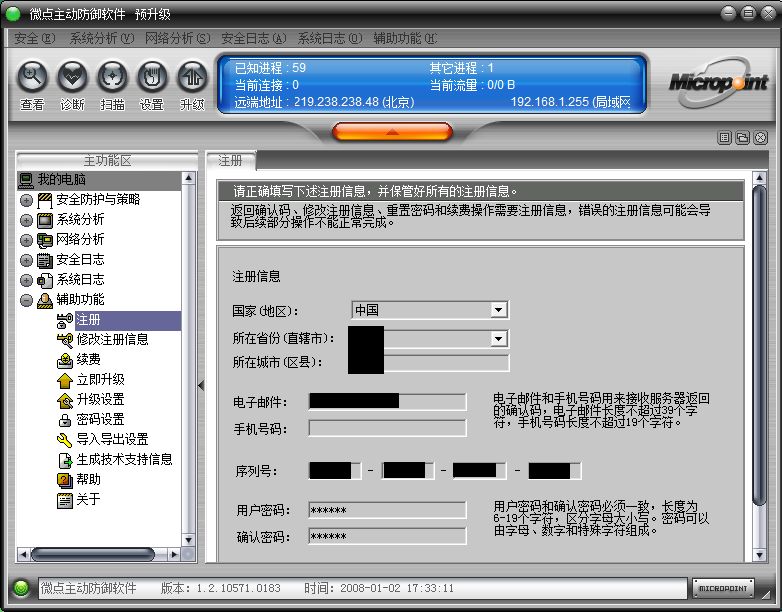Screen dimensions: 782x612
Task: Click the 确认密码 password field
Action: click(x=388, y=536)
